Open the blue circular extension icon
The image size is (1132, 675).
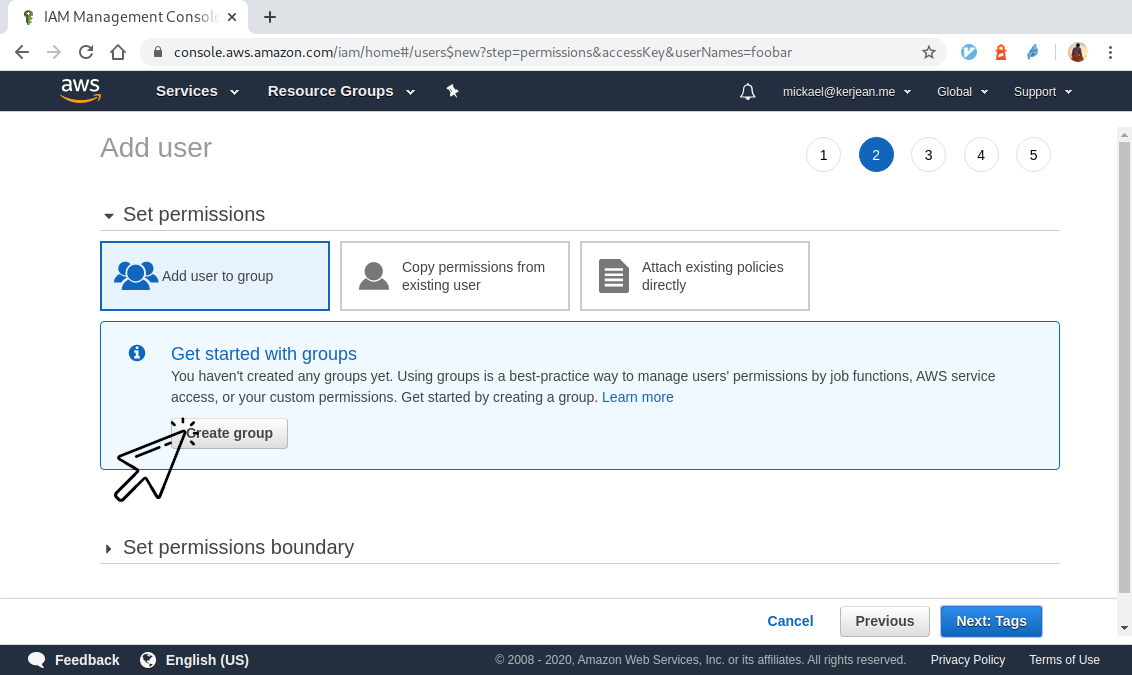point(969,52)
